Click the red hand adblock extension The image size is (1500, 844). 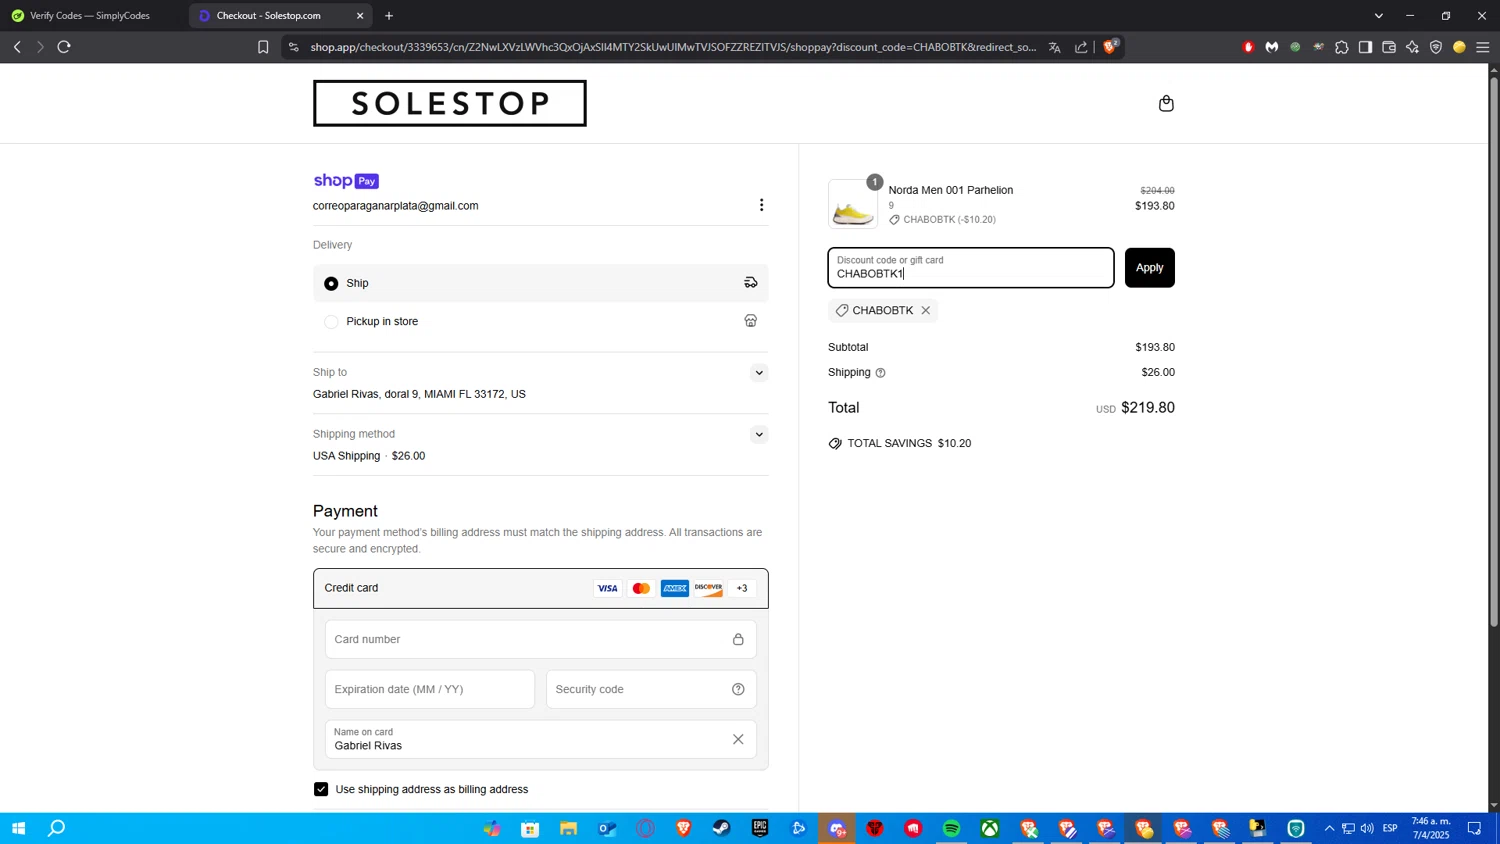(1248, 47)
